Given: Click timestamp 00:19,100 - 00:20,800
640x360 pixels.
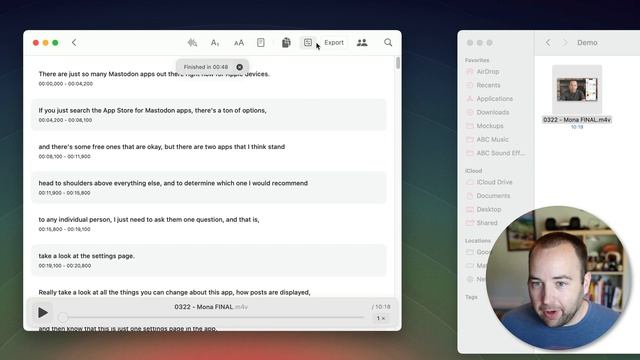Looking at the screenshot, I should pyautogui.click(x=65, y=265).
